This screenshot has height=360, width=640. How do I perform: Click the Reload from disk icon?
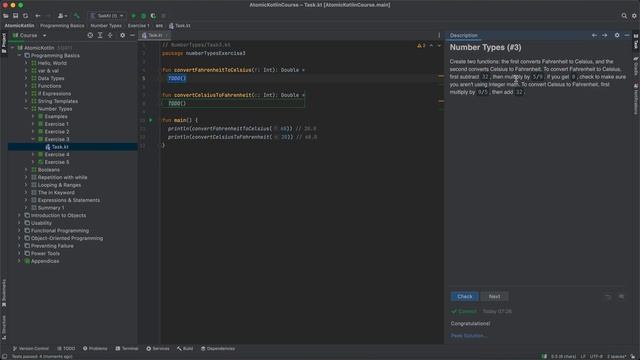click(x=25, y=16)
